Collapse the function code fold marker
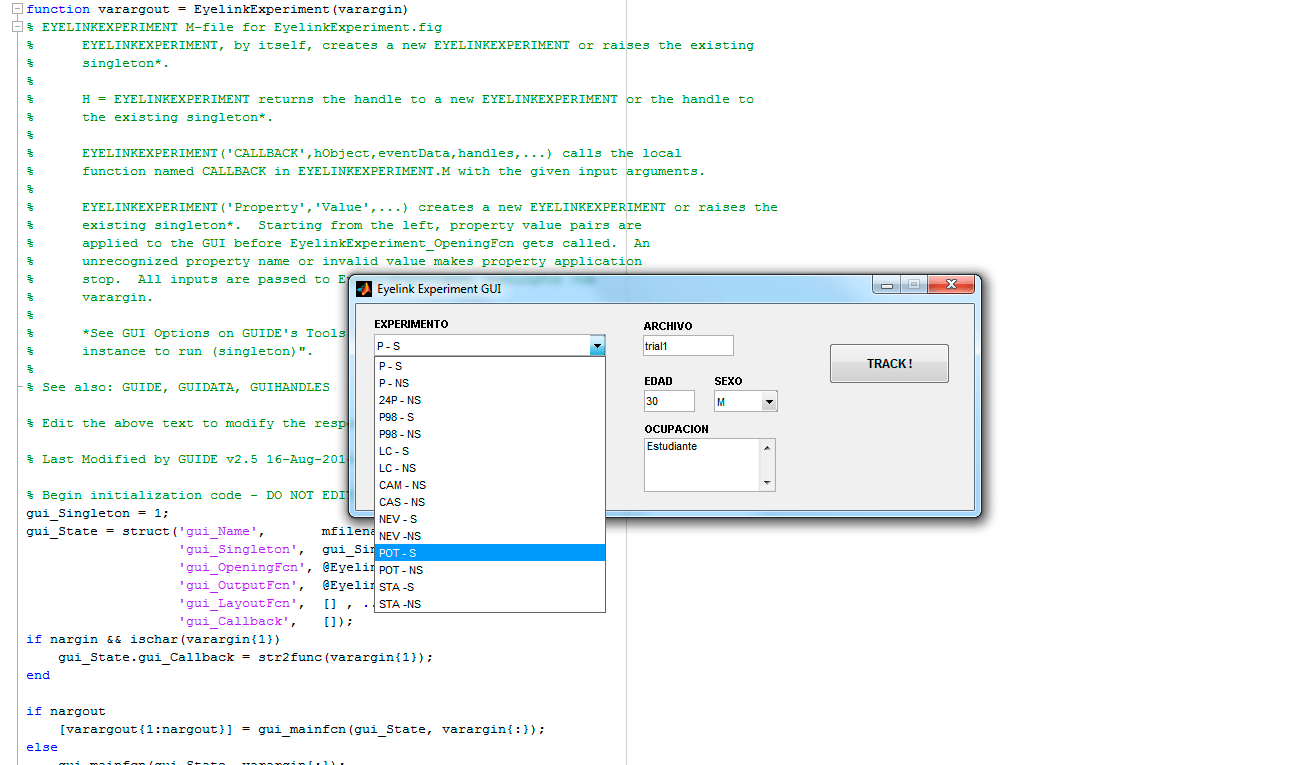 (x=17, y=9)
